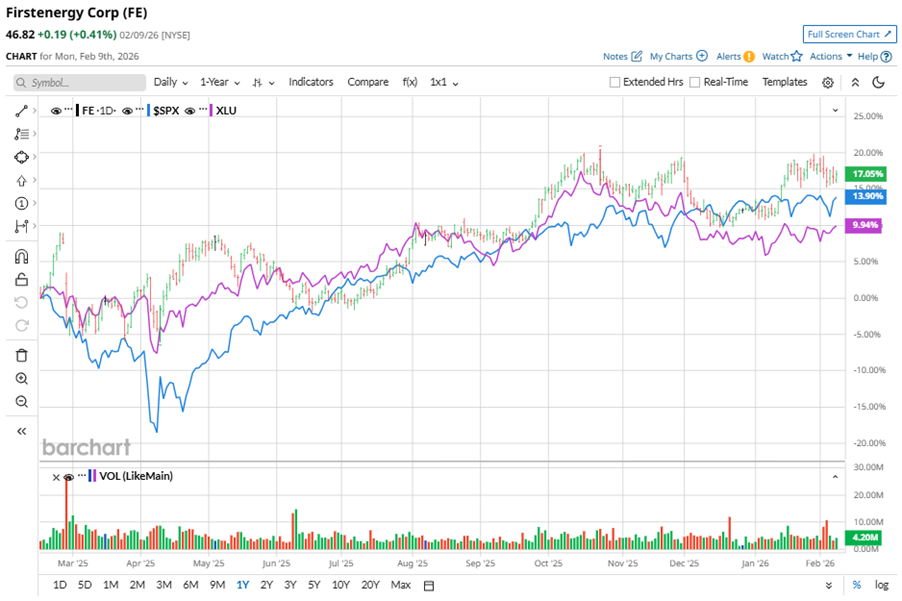Click the Notes edit icon
Image resolution: width=902 pixels, height=601 pixels.
pyautogui.click(x=636, y=56)
